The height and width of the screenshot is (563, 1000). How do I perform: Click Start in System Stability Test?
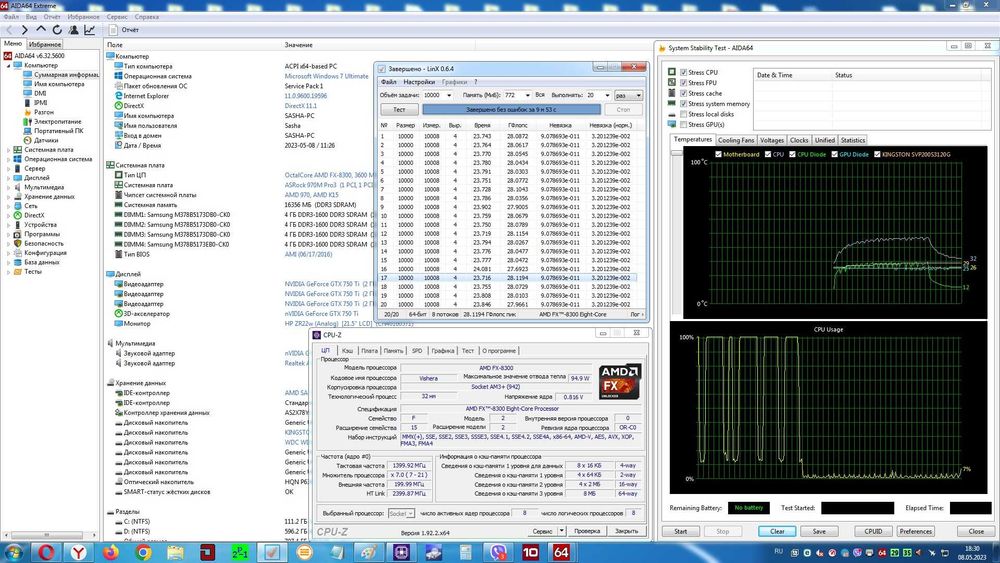click(x=681, y=531)
